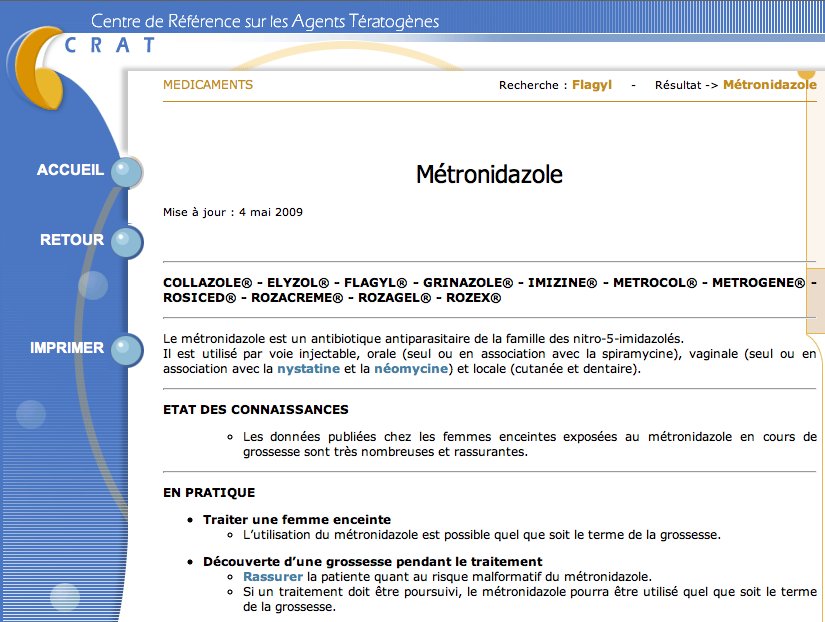This screenshot has height=622, width=825.
Task: Open the néomycine link
Action: tap(411, 369)
